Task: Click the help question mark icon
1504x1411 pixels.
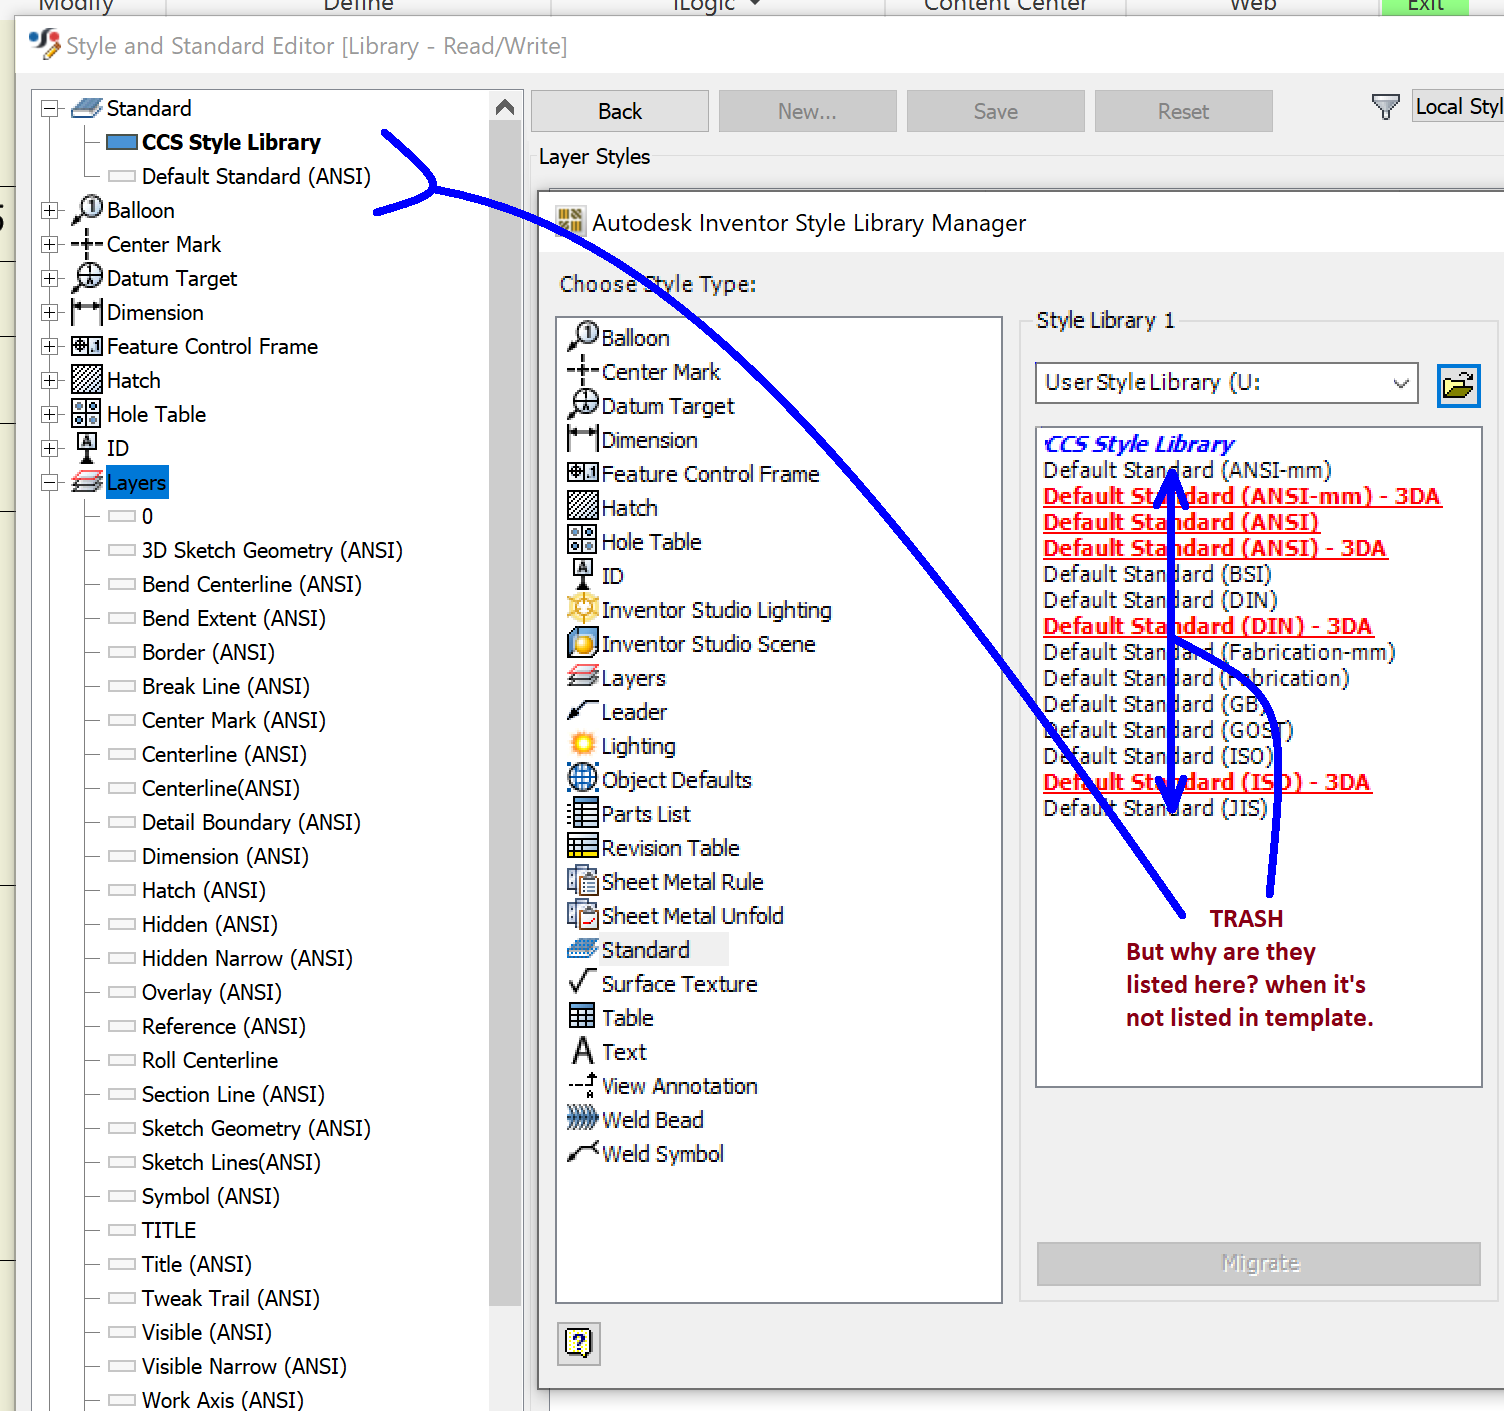Action: click(579, 1343)
